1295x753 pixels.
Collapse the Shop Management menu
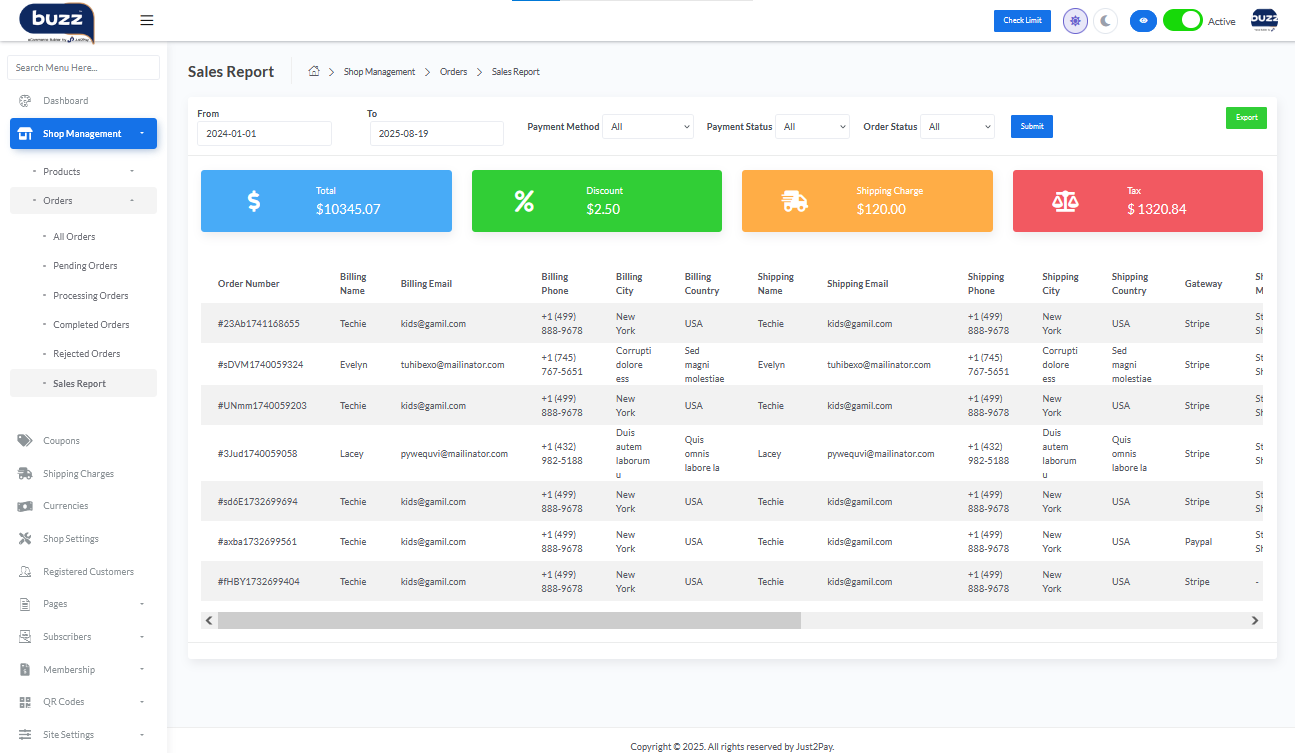click(83, 134)
